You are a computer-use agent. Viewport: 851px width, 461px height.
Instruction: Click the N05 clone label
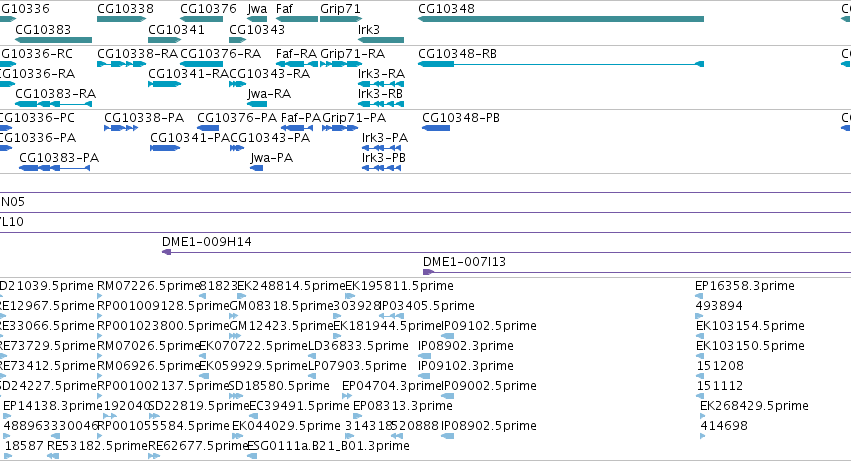pyautogui.click(x=12, y=202)
